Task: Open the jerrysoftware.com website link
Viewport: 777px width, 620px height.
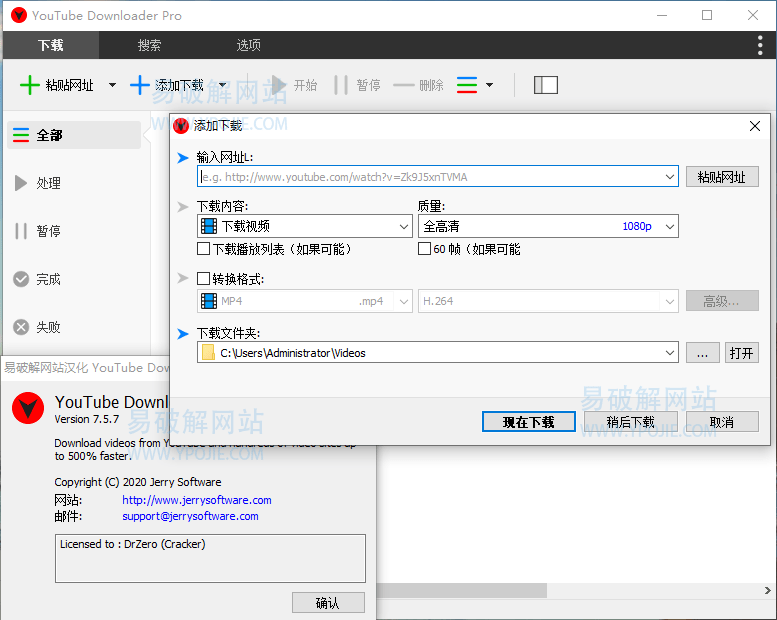Action: (197, 500)
